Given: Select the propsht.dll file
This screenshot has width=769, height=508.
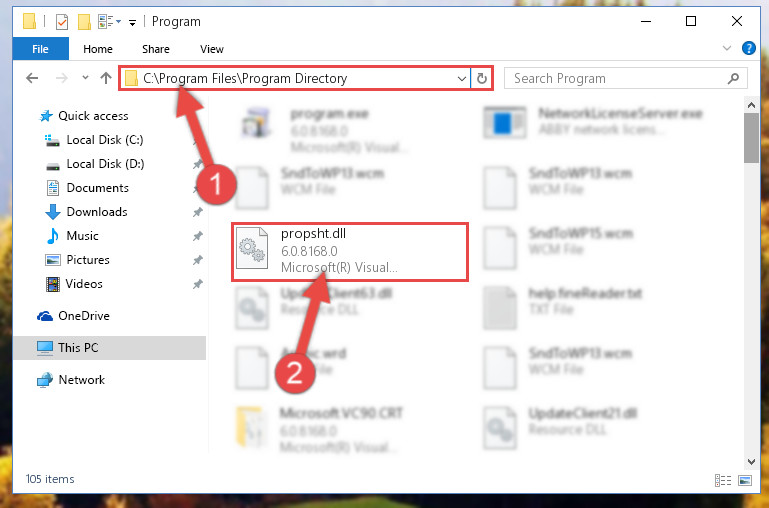Looking at the screenshot, I should tap(350, 252).
